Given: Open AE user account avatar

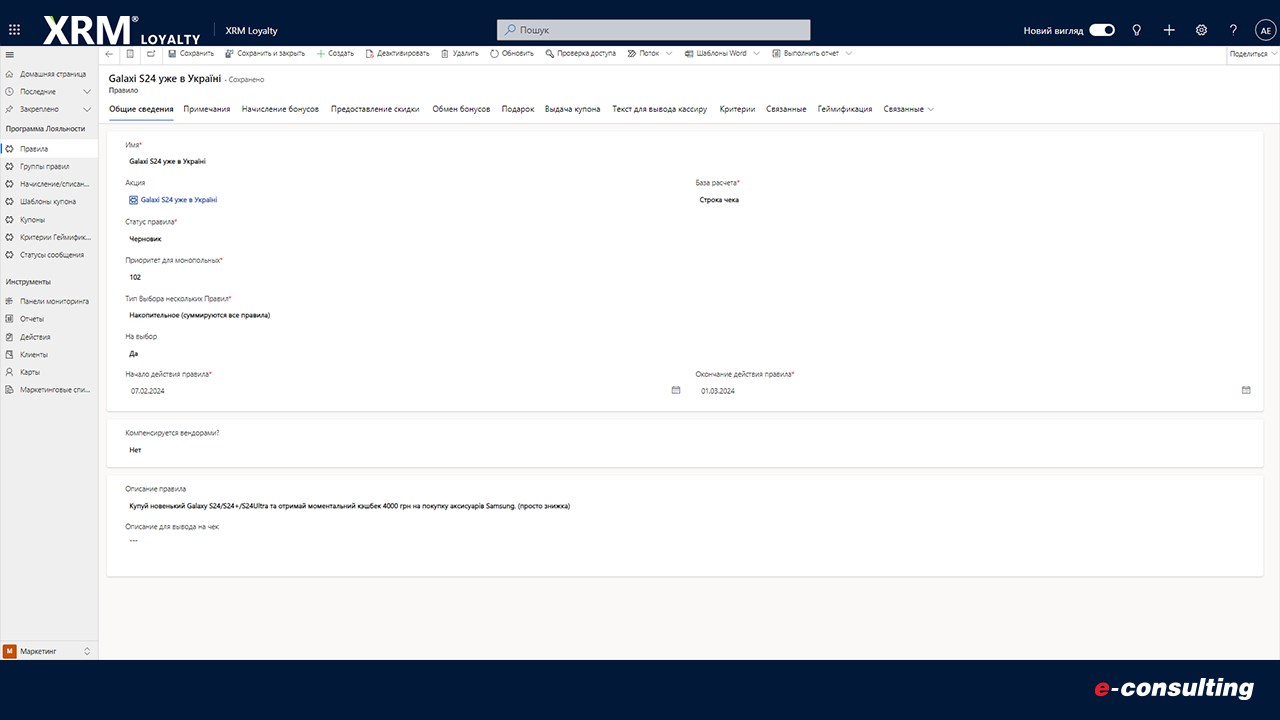Looking at the screenshot, I should point(1264,30).
